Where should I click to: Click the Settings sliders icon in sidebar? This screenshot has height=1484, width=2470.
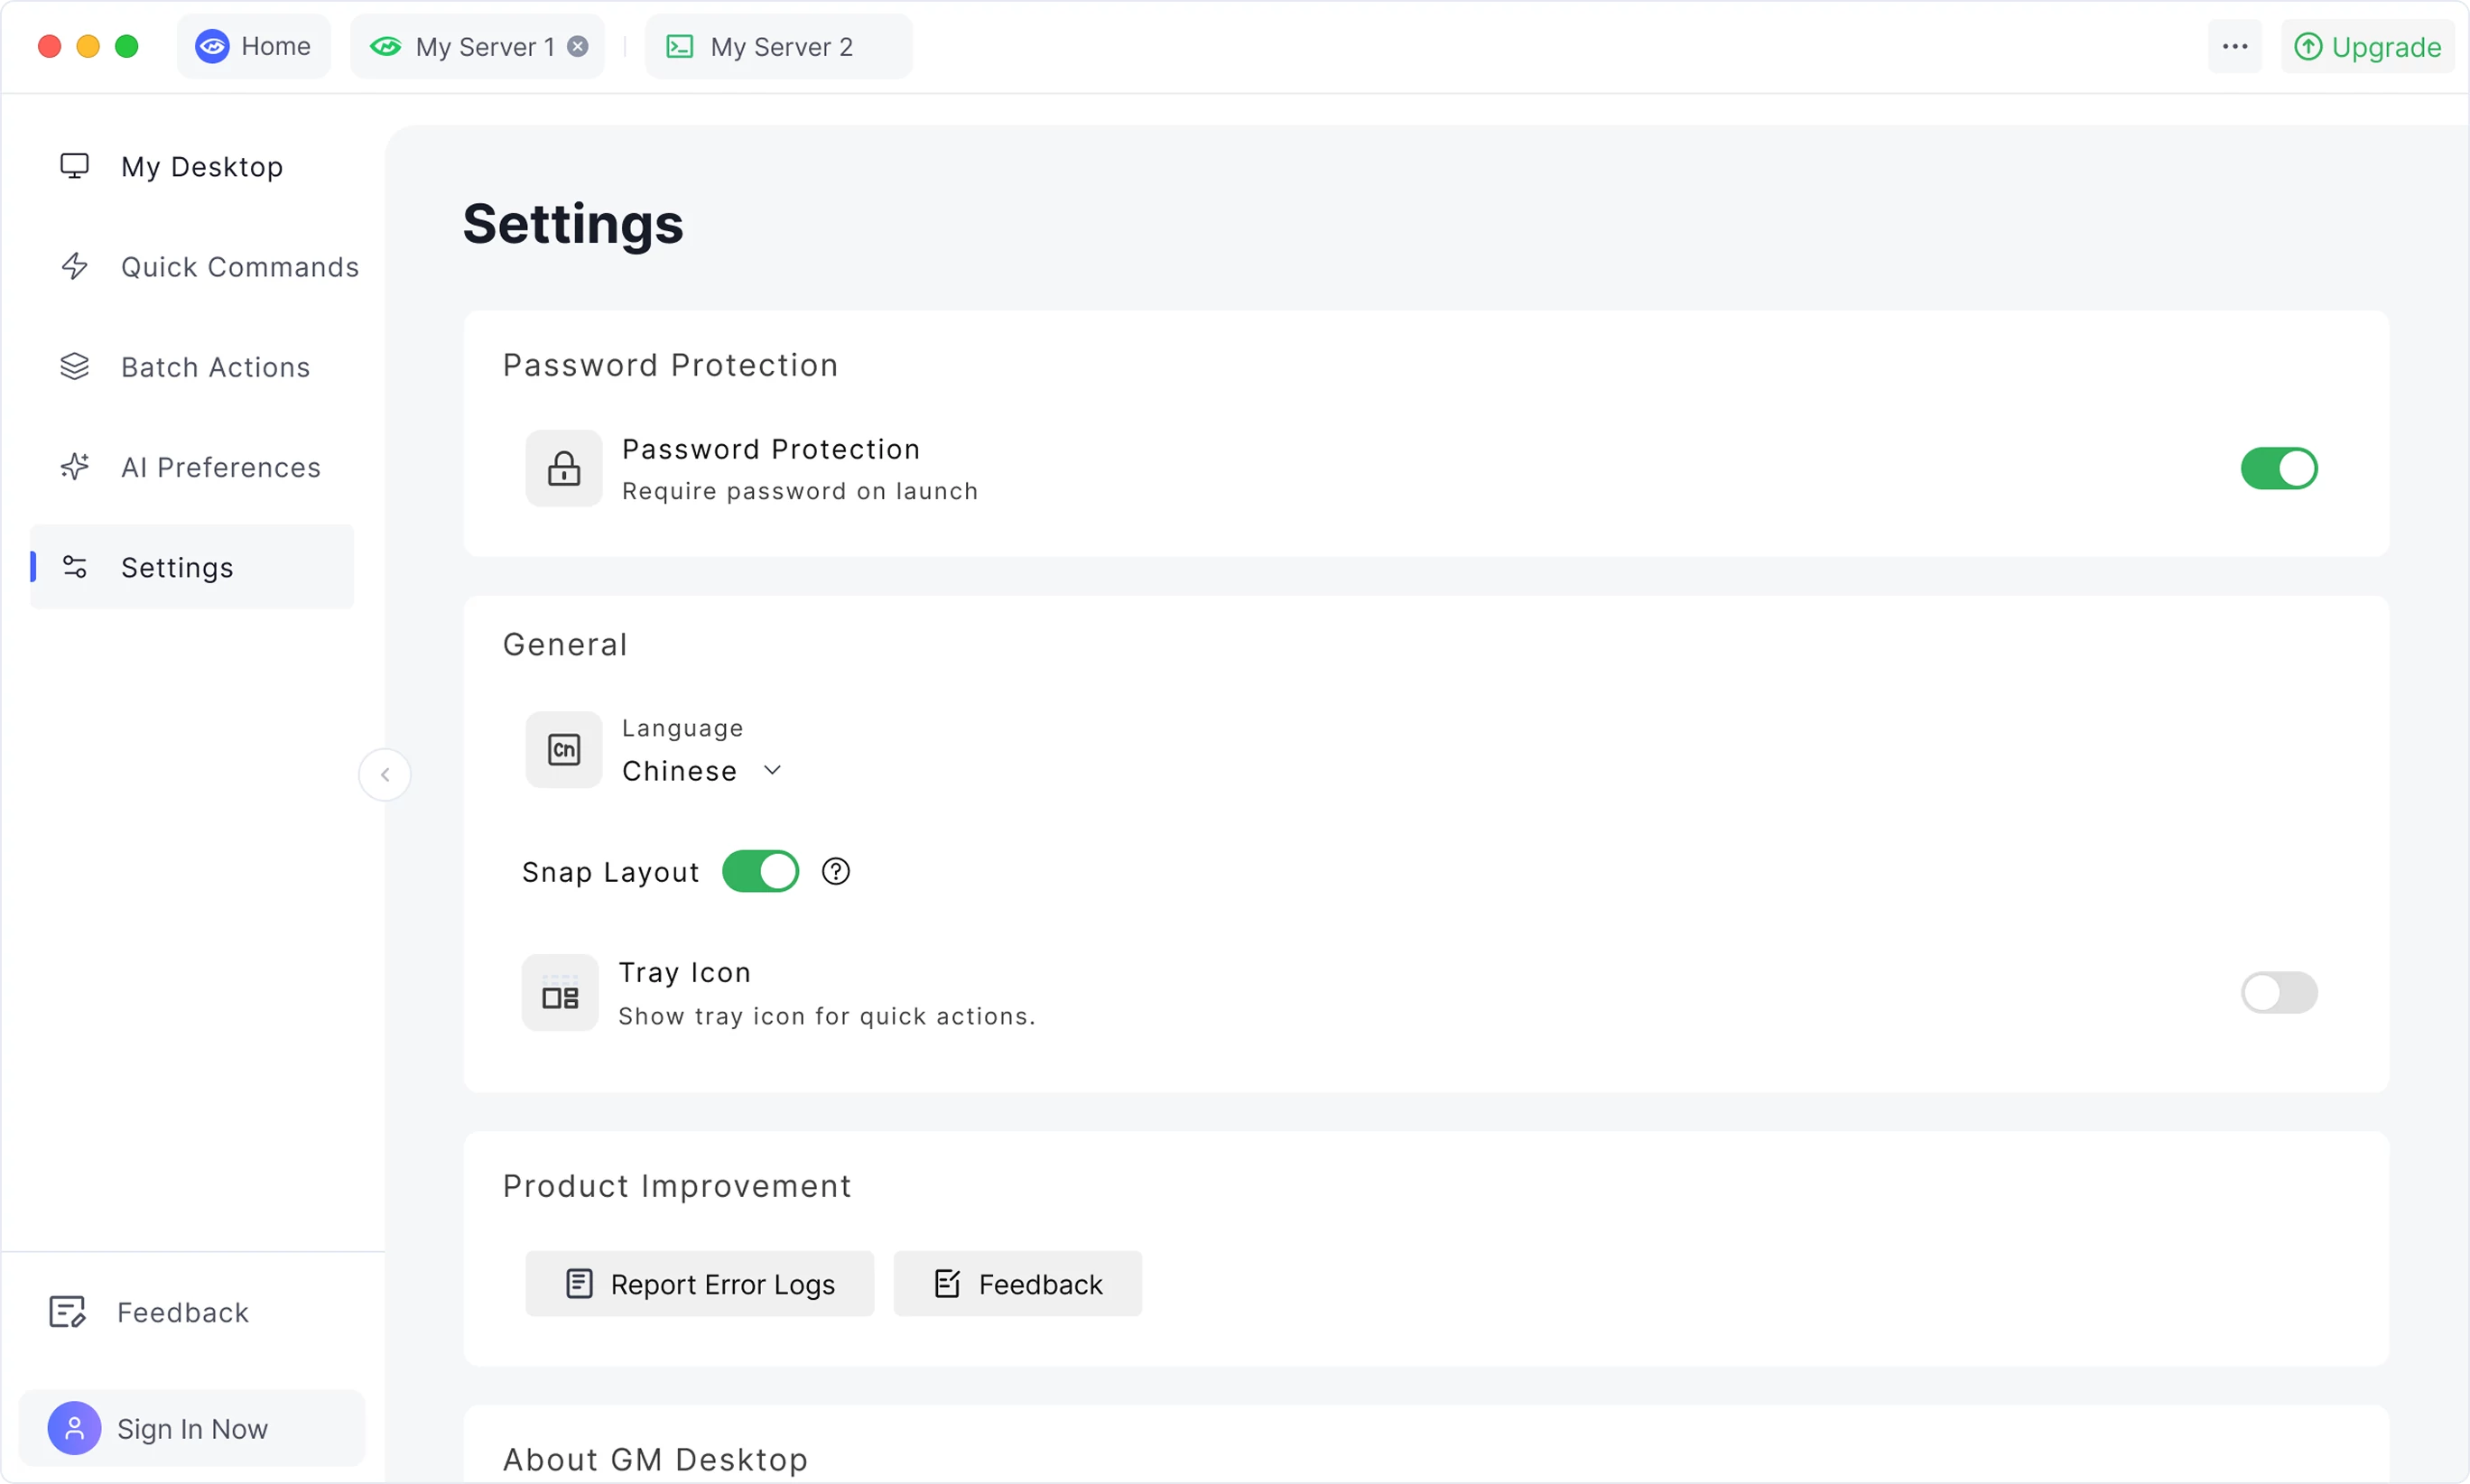point(75,567)
